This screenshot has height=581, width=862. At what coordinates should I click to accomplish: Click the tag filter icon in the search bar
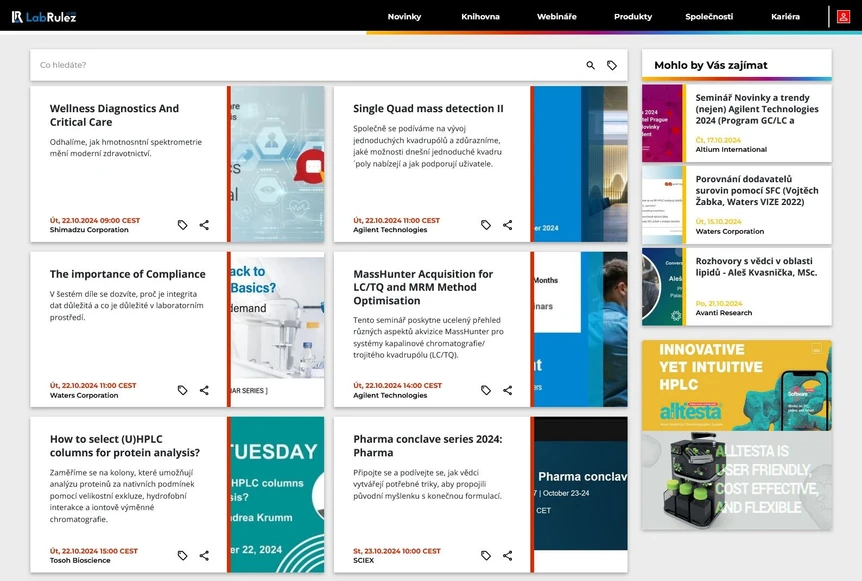pyautogui.click(x=613, y=63)
